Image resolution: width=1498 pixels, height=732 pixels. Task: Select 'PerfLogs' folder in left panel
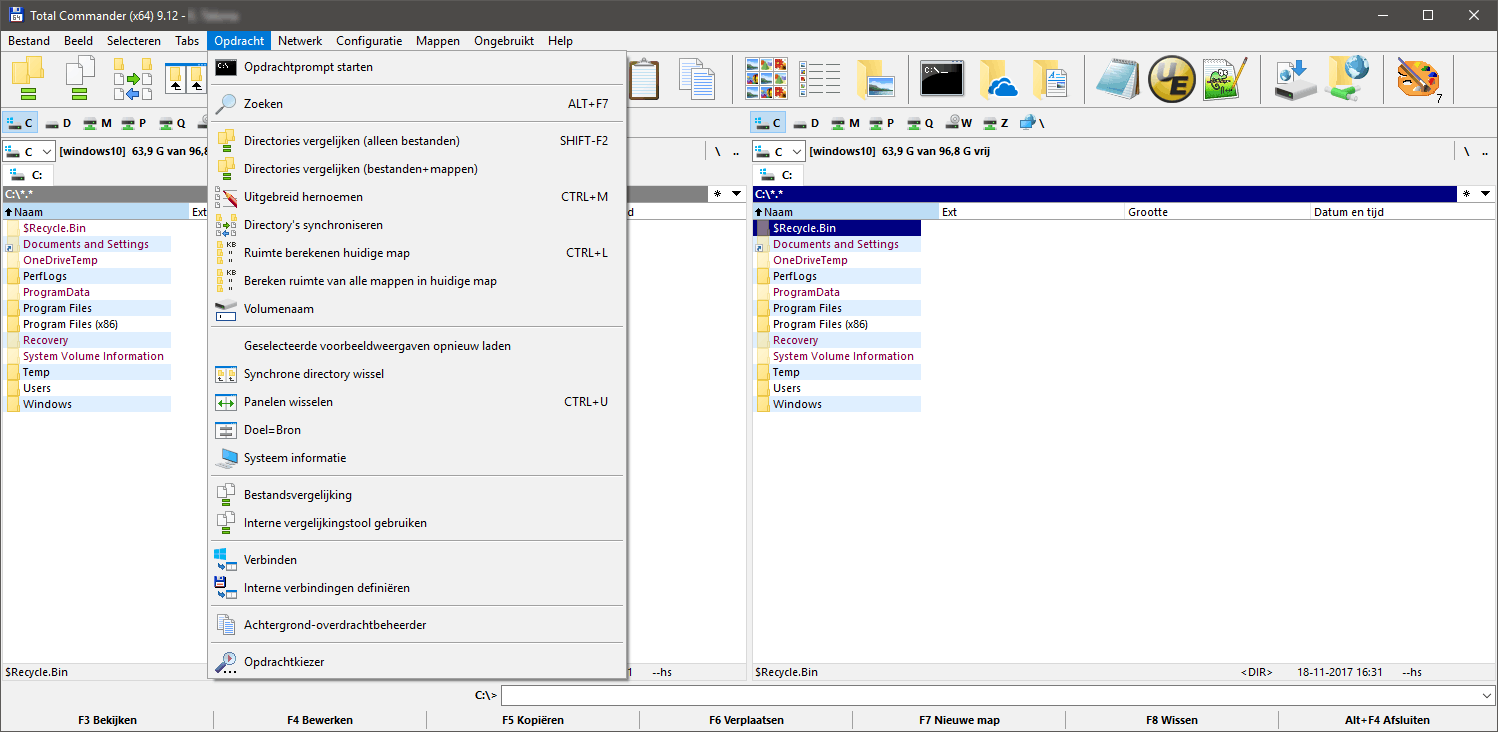pyautogui.click(x=44, y=276)
